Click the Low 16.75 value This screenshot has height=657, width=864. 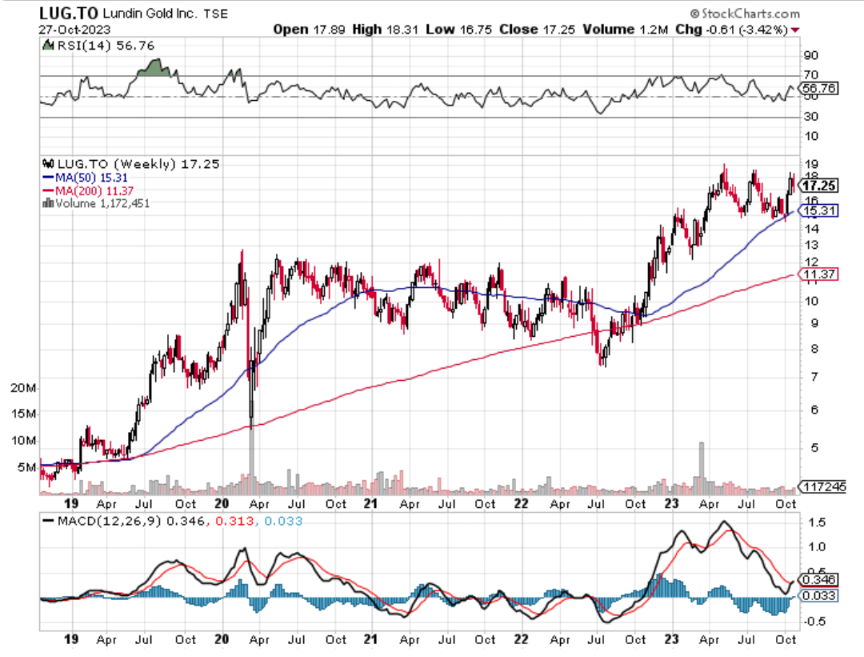458,29
